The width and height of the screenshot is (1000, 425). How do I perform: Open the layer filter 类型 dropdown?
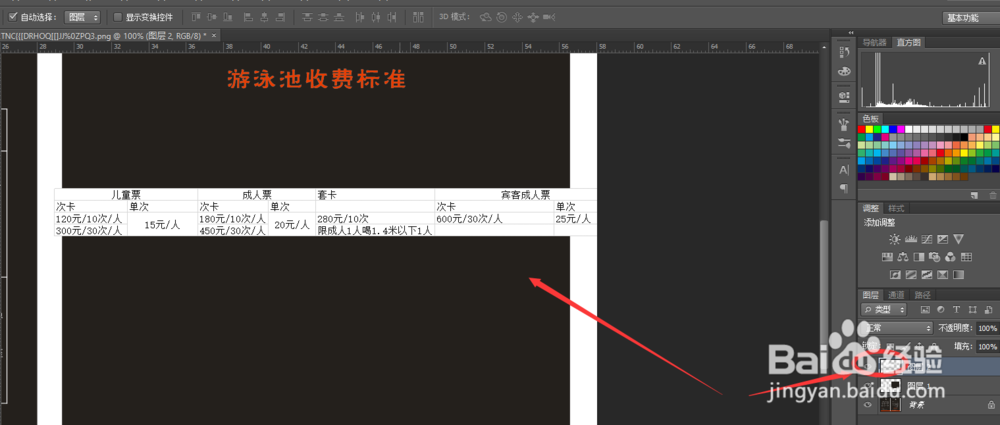[884, 309]
